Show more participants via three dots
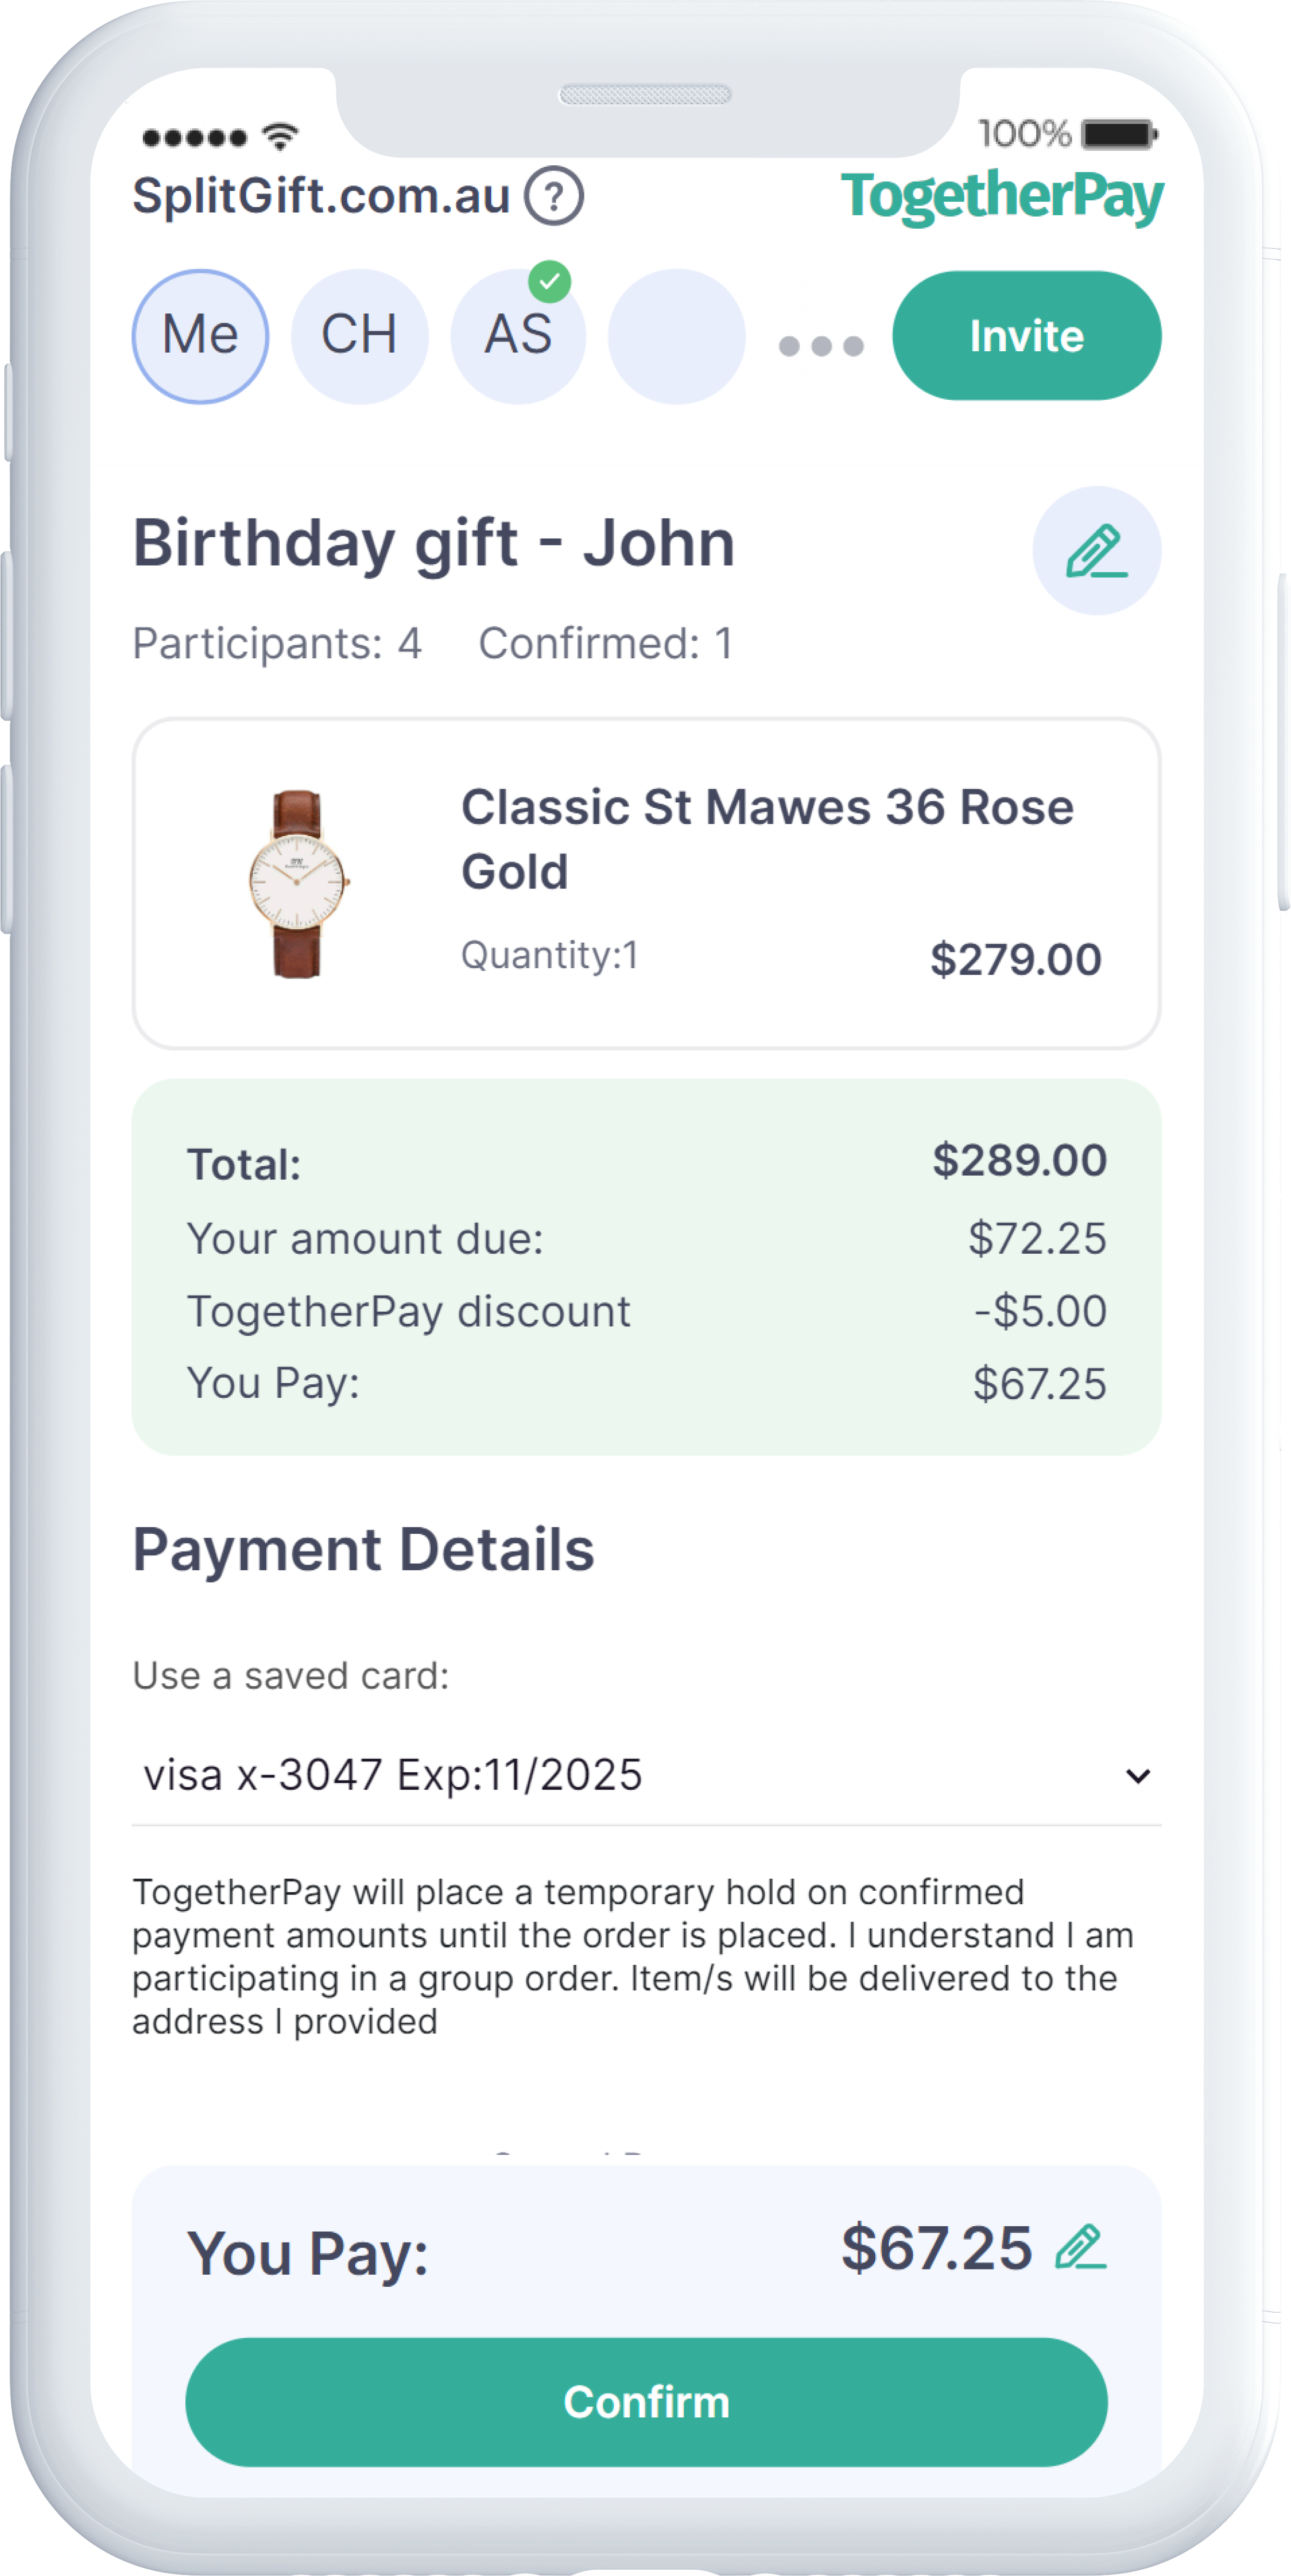This screenshot has width=1291, height=2576. click(821, 346)
